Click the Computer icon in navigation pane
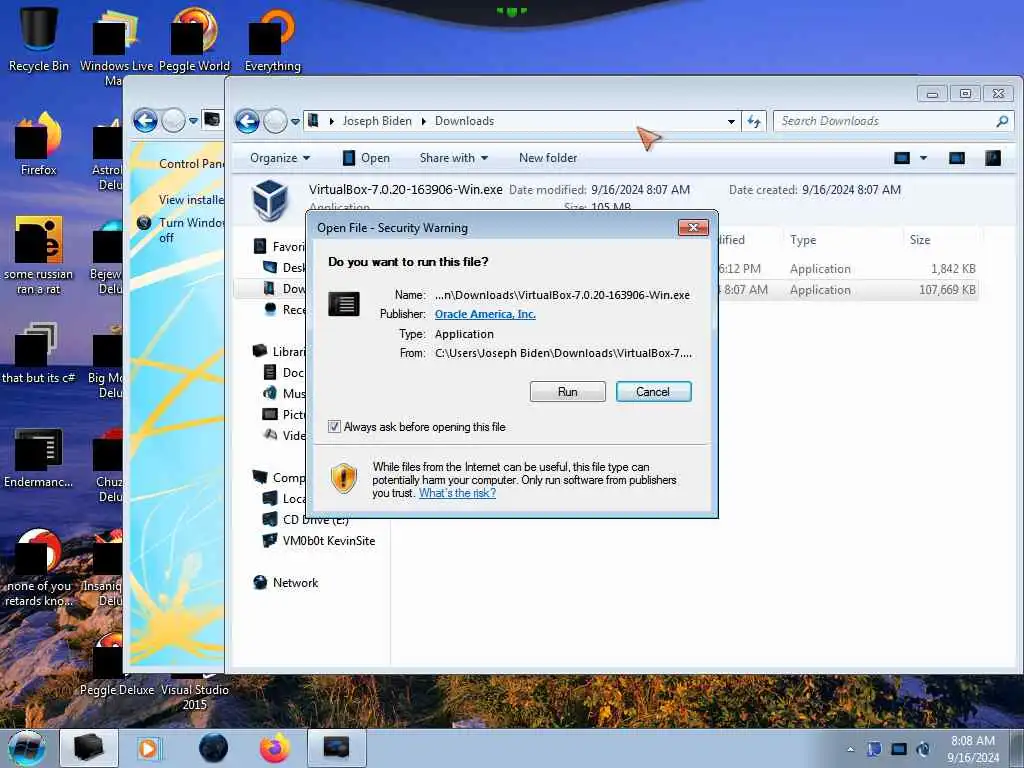The height and width of the screenshot is (768, 1024). tap(260, 477)
